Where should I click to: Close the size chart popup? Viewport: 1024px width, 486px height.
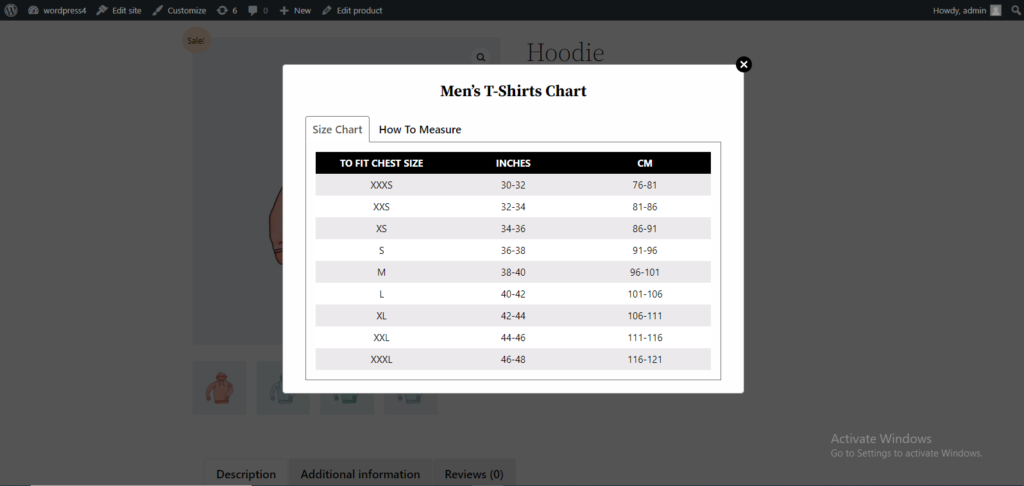(744, 64)
